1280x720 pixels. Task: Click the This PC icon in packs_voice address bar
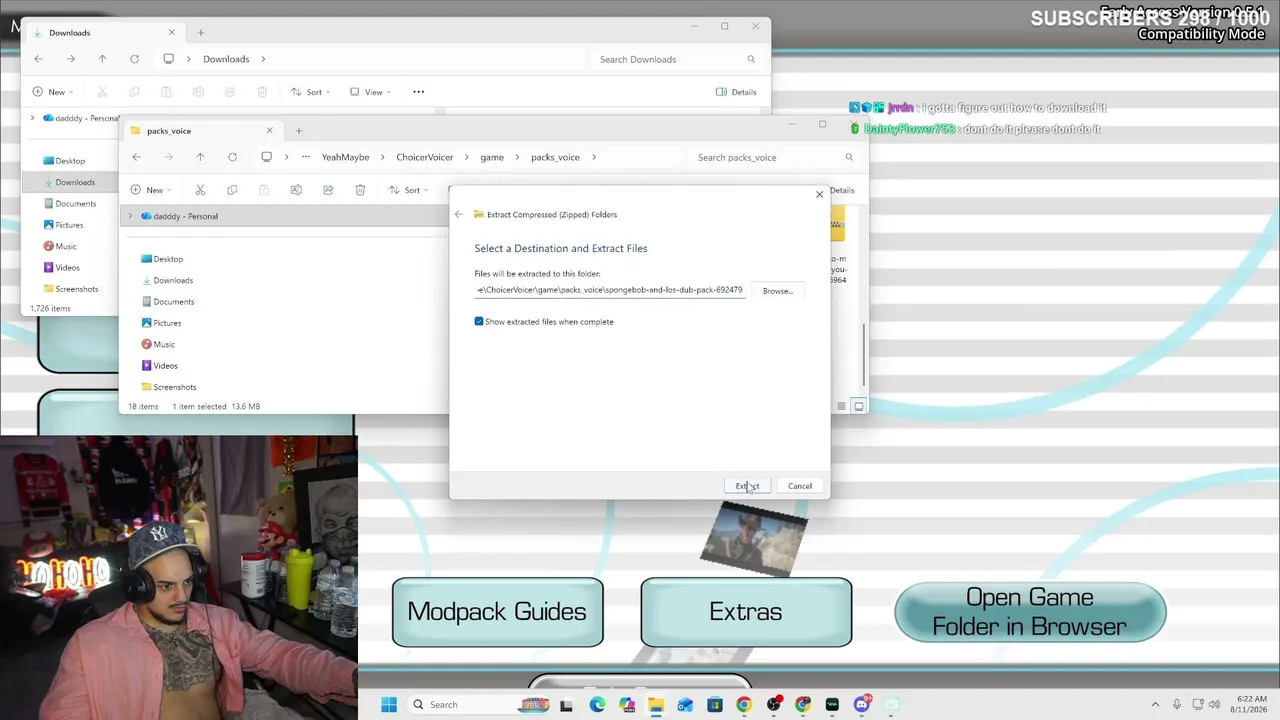pyautogui.click(x=266, y=157)
